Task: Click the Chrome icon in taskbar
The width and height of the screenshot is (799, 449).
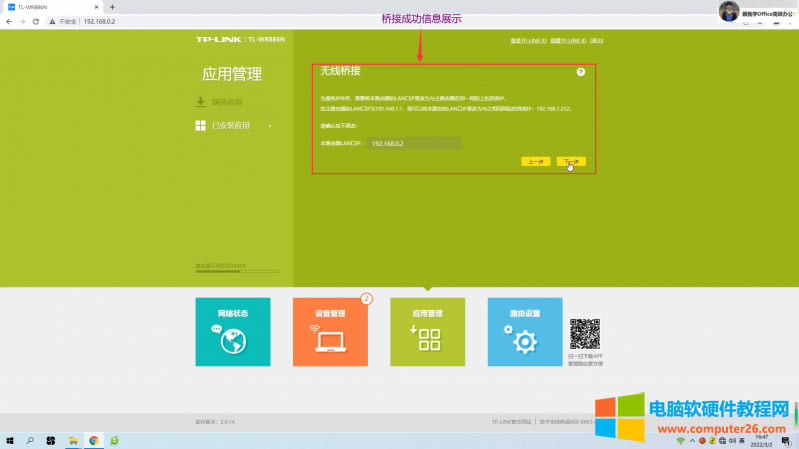Action: [93, 440]
